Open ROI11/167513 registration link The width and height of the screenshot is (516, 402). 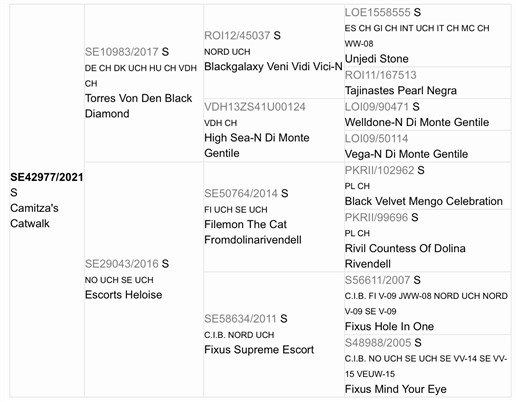click(x=380, y=75)
